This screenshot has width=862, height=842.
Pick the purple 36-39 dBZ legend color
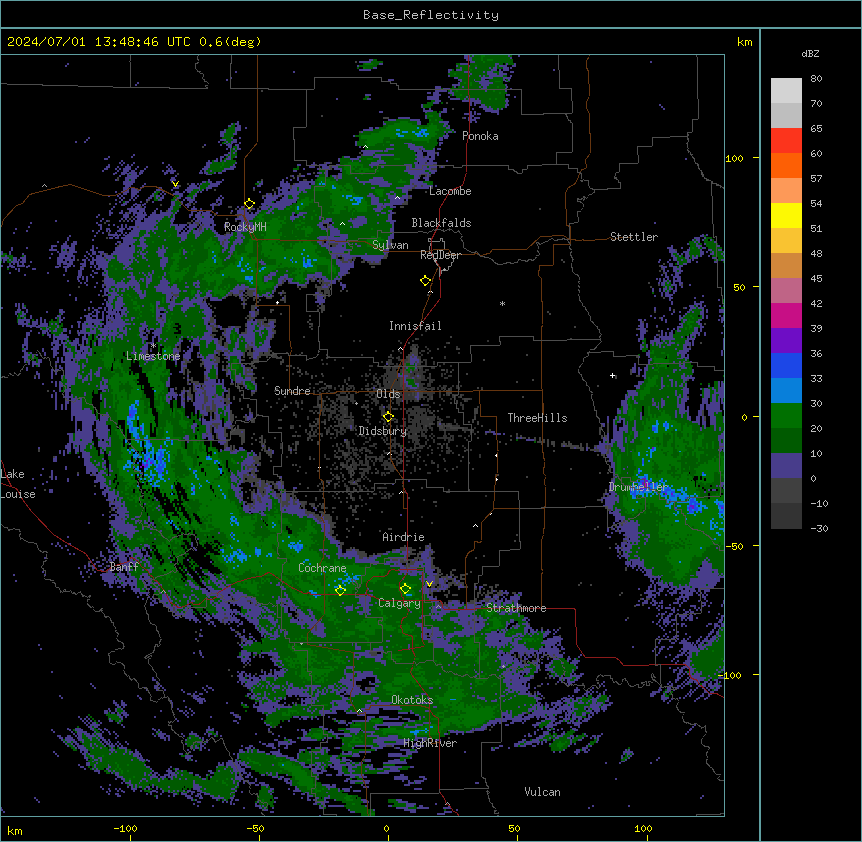click(786, 341)
